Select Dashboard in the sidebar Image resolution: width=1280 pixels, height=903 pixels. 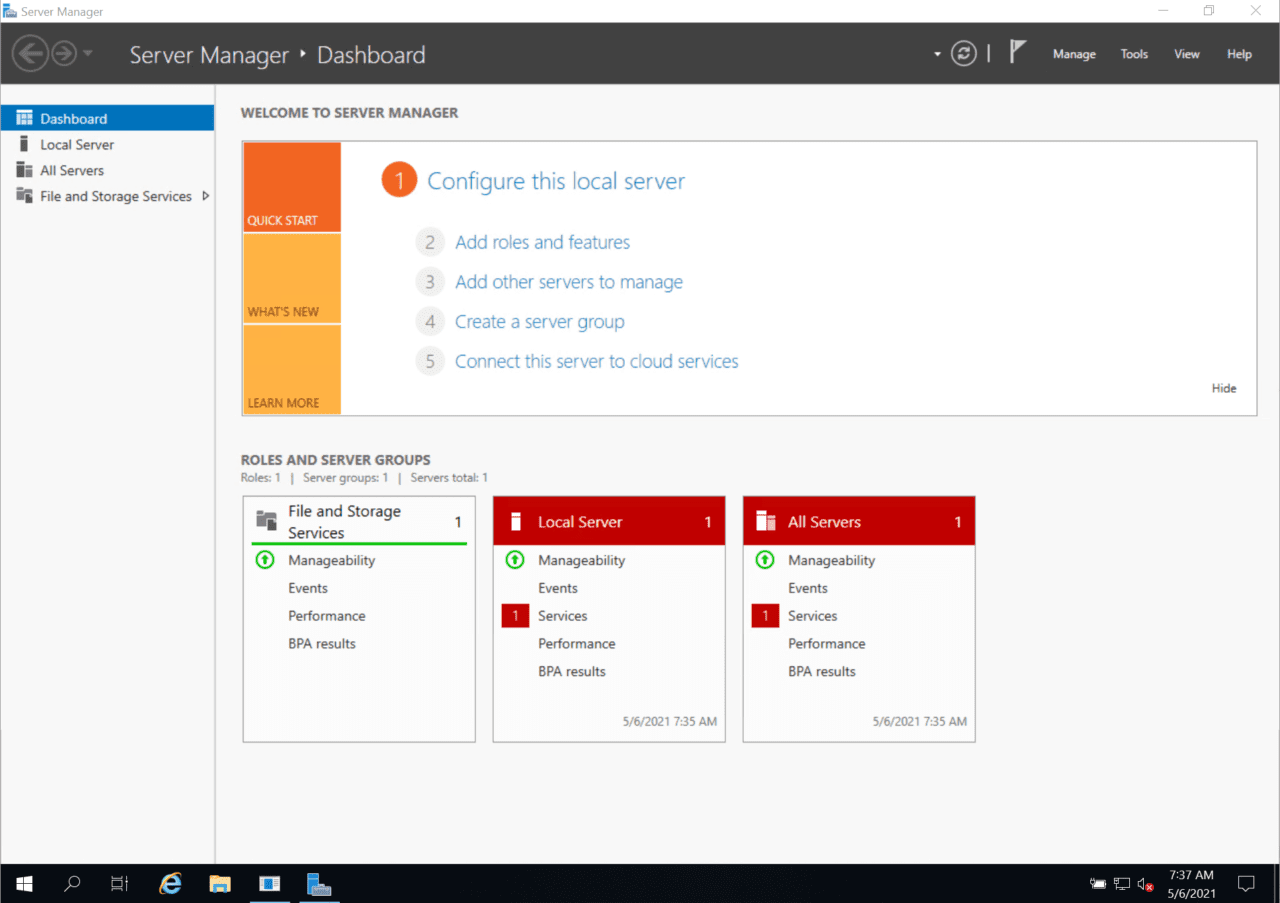click(x=107, y=118)
